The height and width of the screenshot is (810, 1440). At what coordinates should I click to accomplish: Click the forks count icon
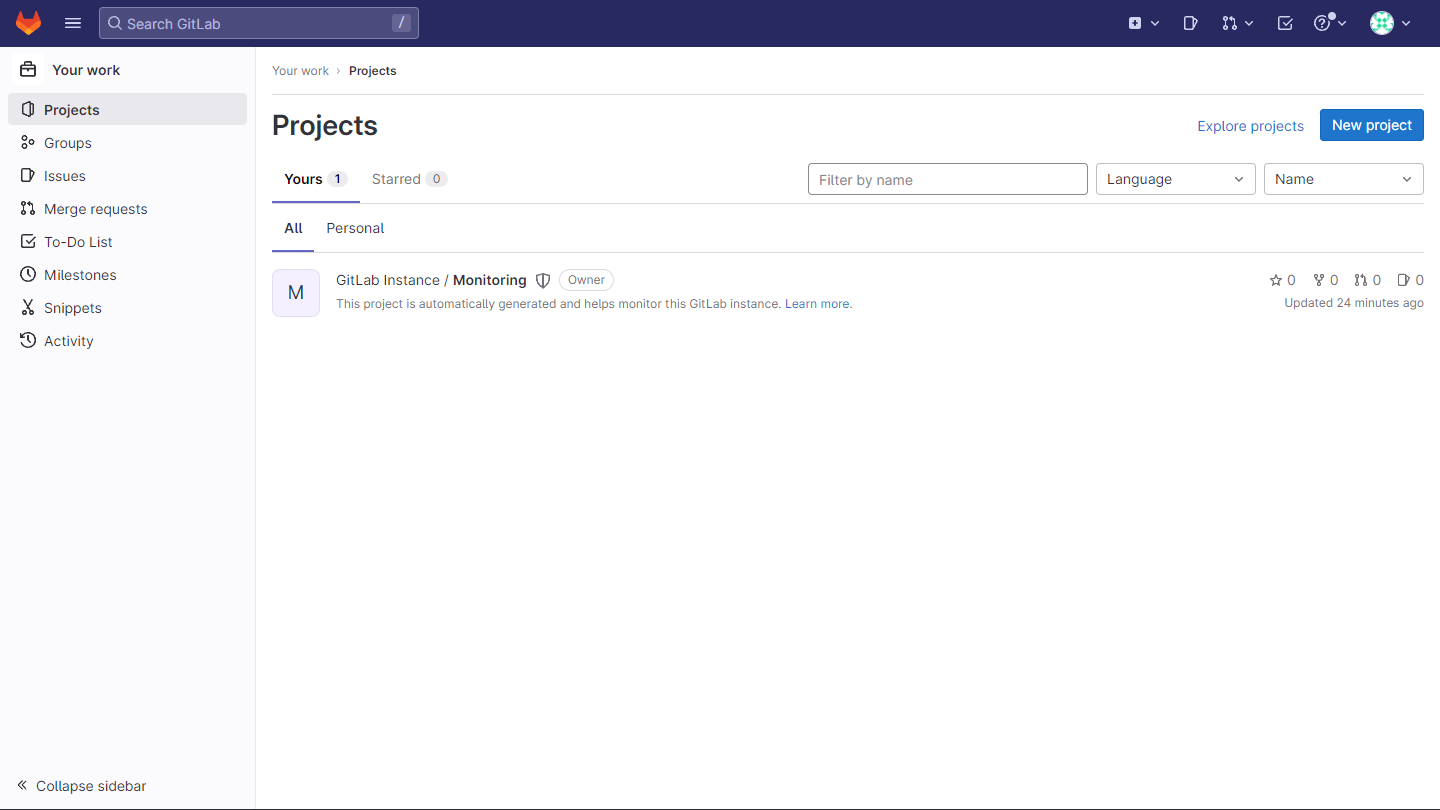pyautogui.click(x=1325, y=280)
